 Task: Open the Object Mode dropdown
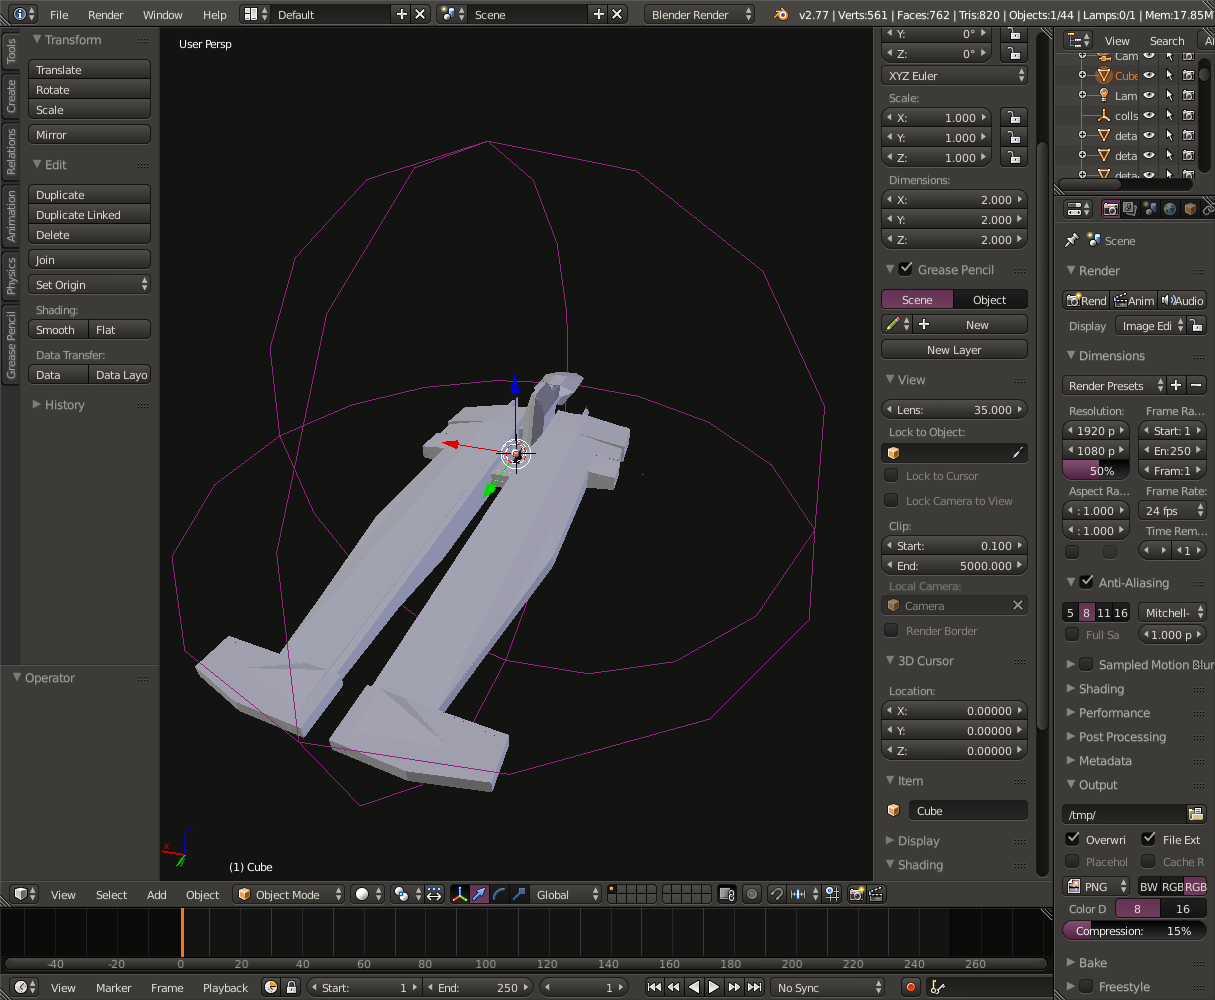[x=289, y=894]
